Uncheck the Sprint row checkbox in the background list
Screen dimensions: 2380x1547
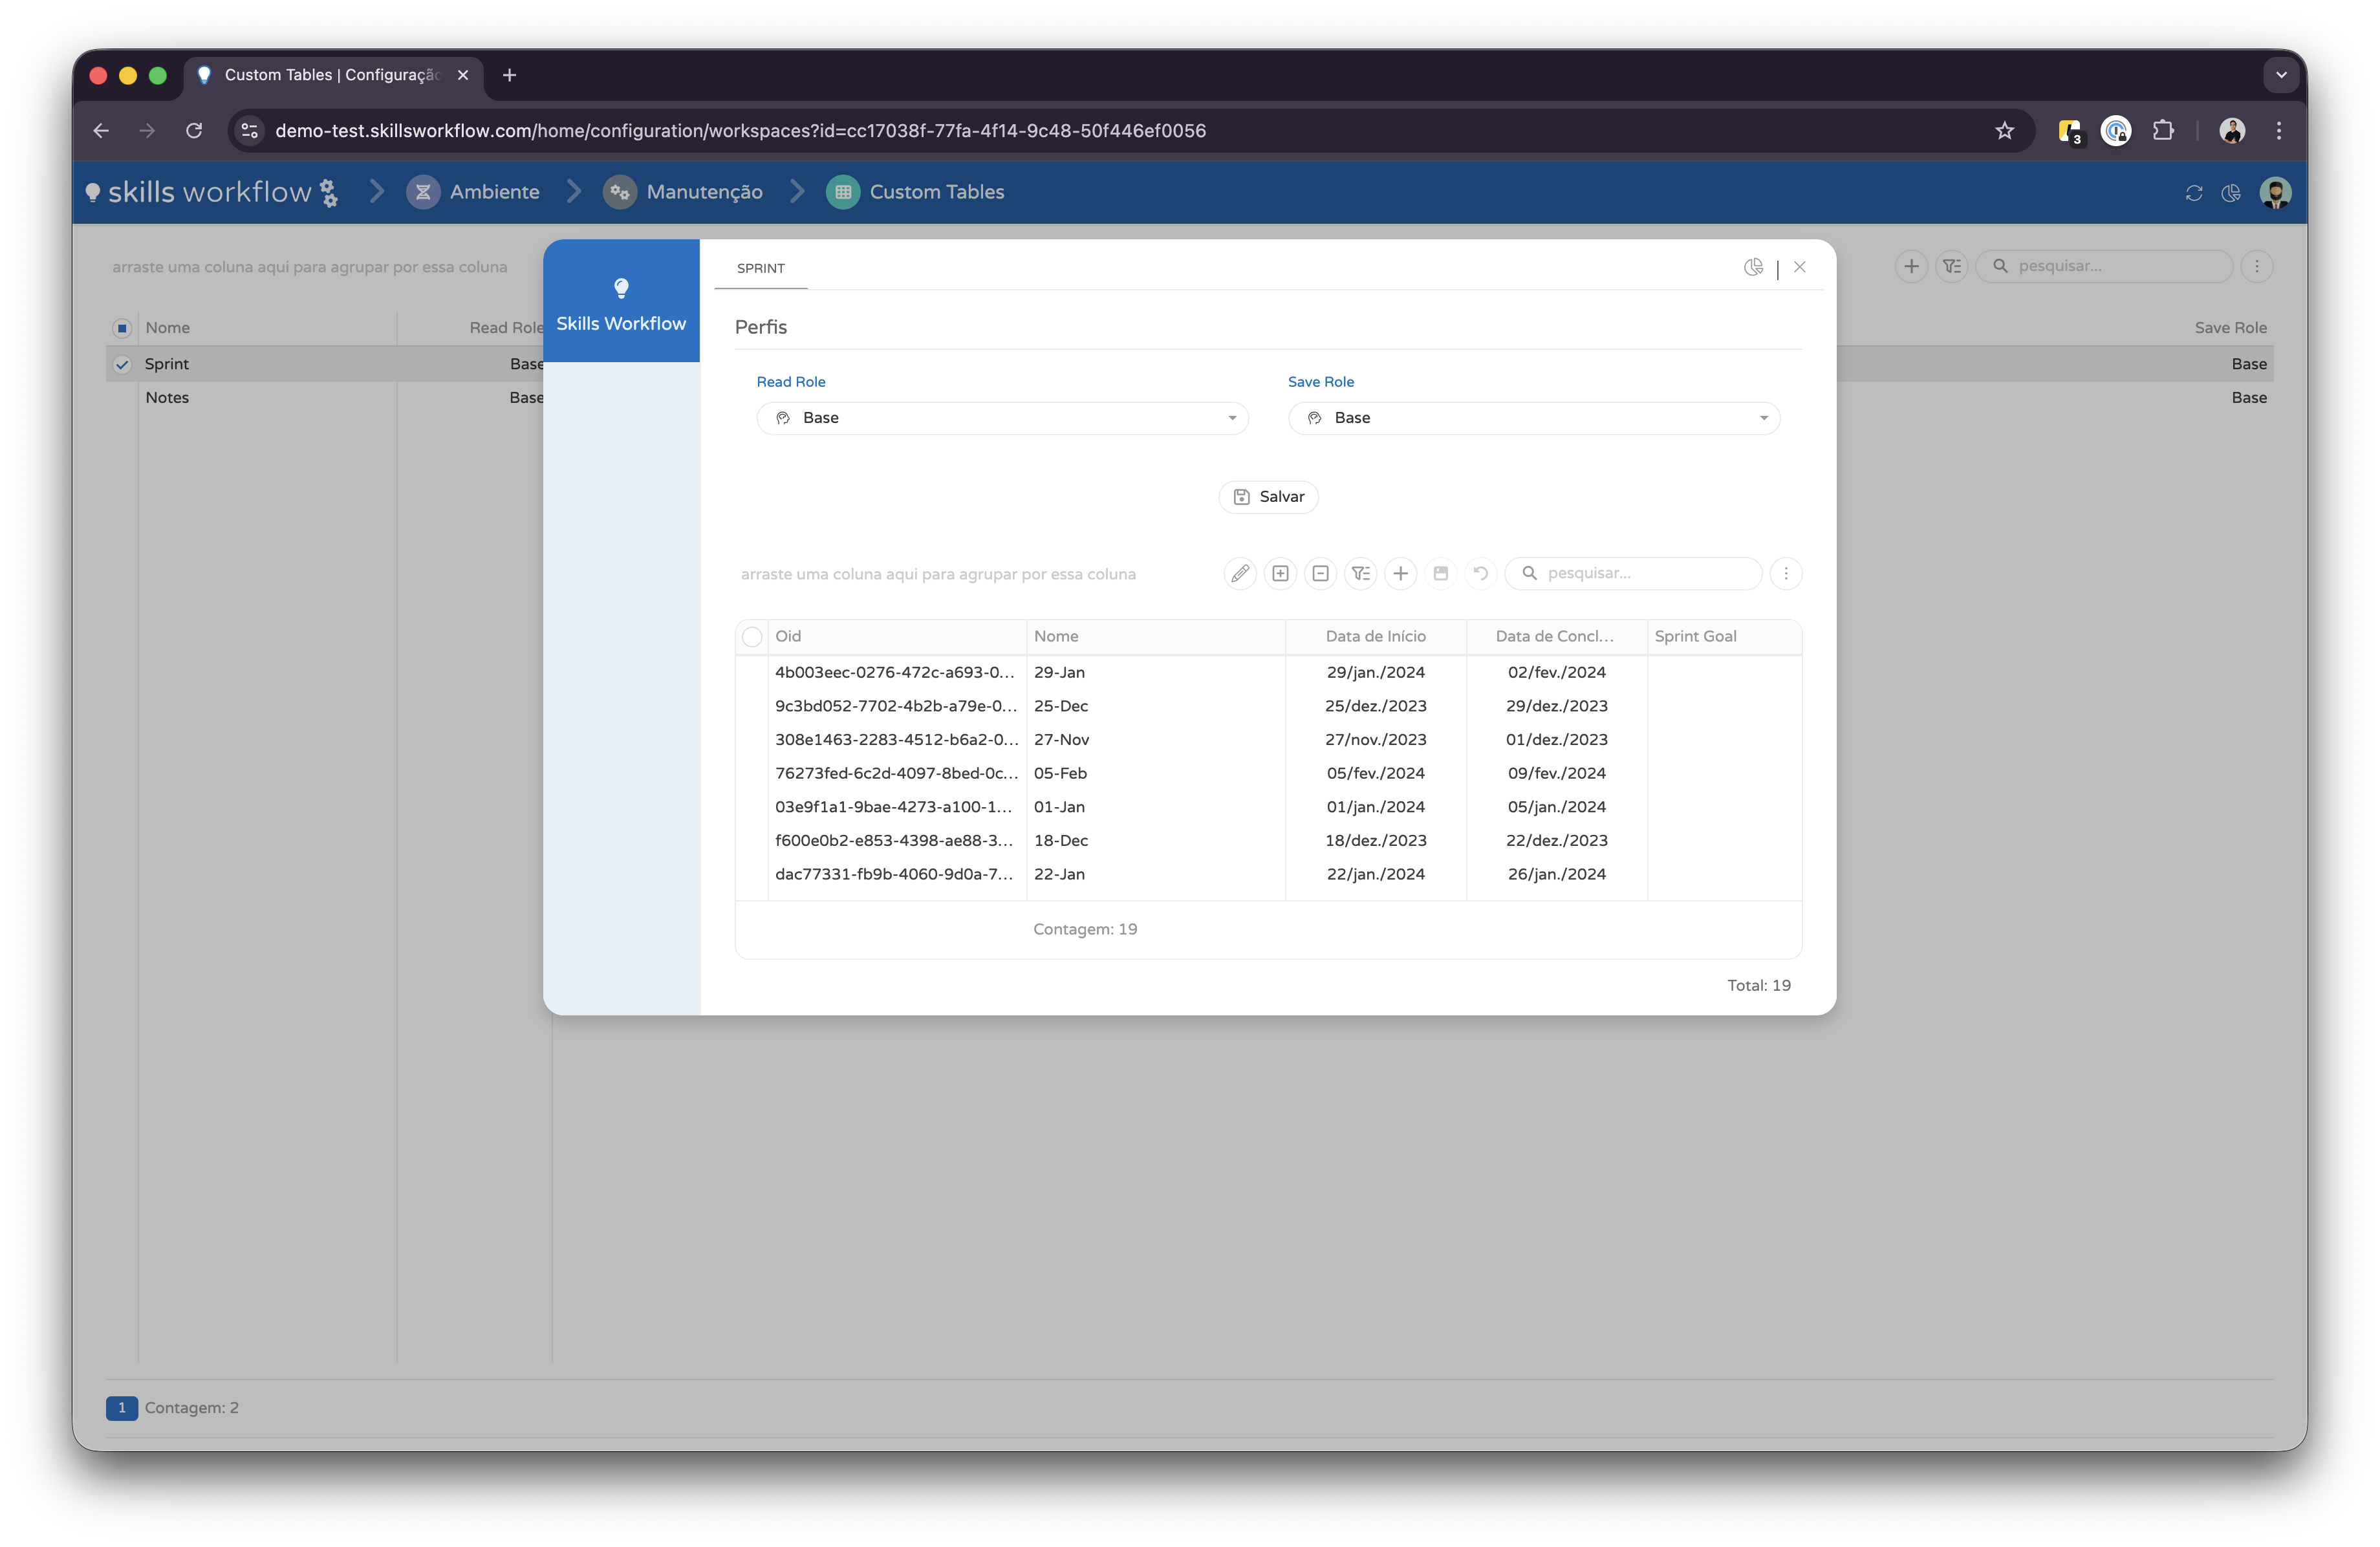[122, 364]
